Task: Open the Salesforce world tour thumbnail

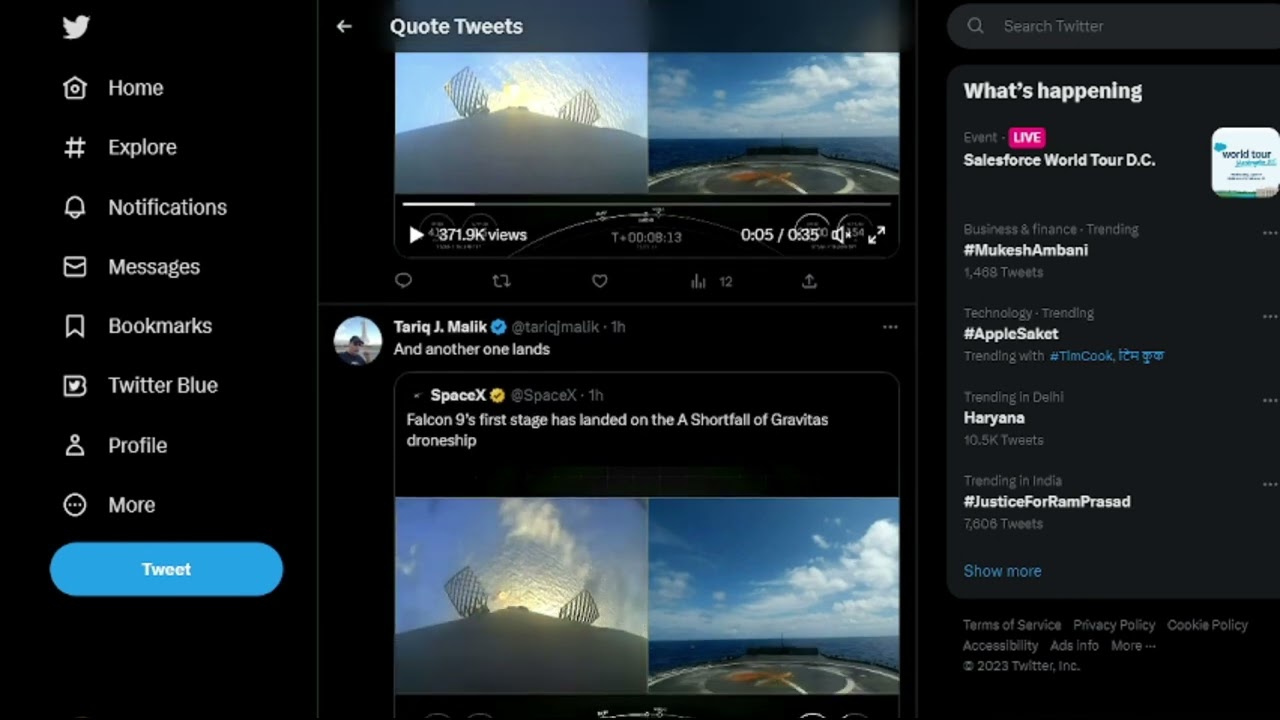Action: click(x=1245, y=162)
